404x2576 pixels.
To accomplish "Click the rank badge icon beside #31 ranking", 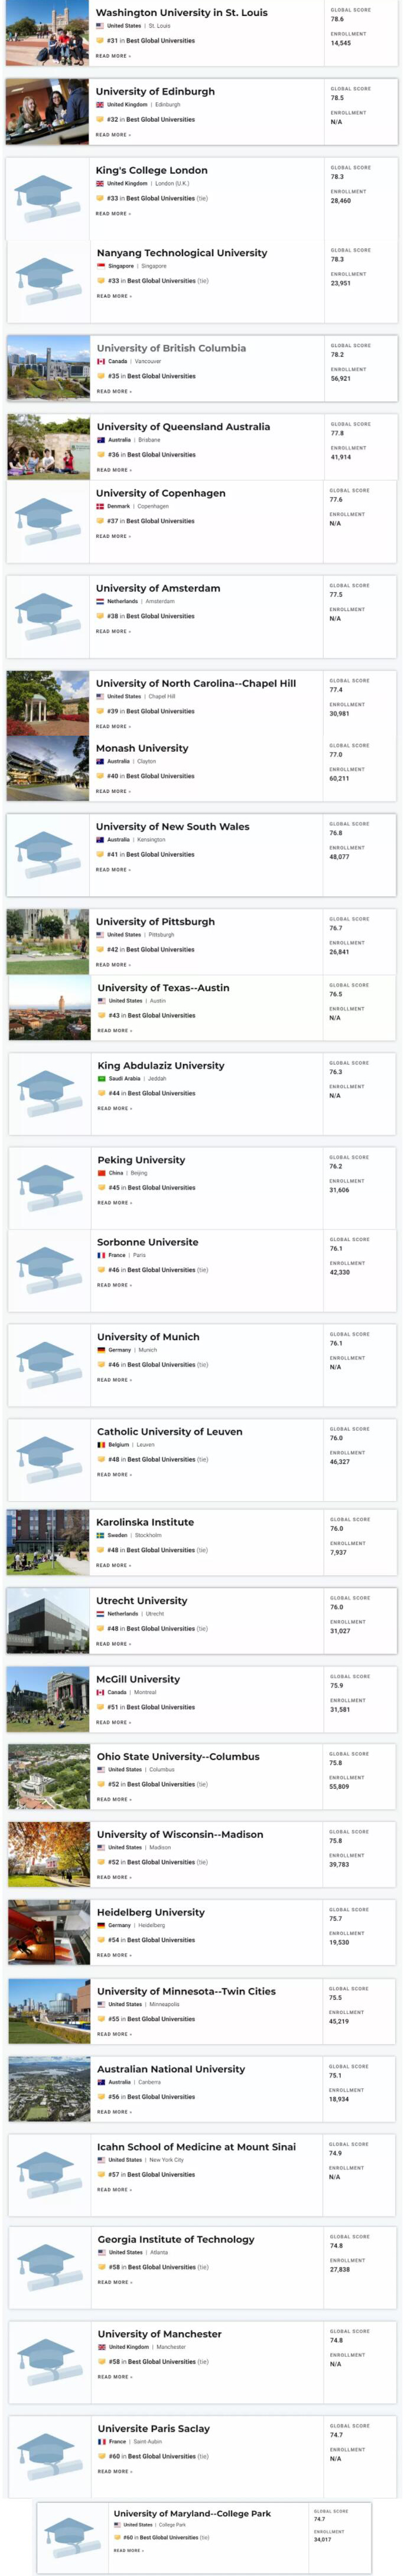I will coord(100,41).
